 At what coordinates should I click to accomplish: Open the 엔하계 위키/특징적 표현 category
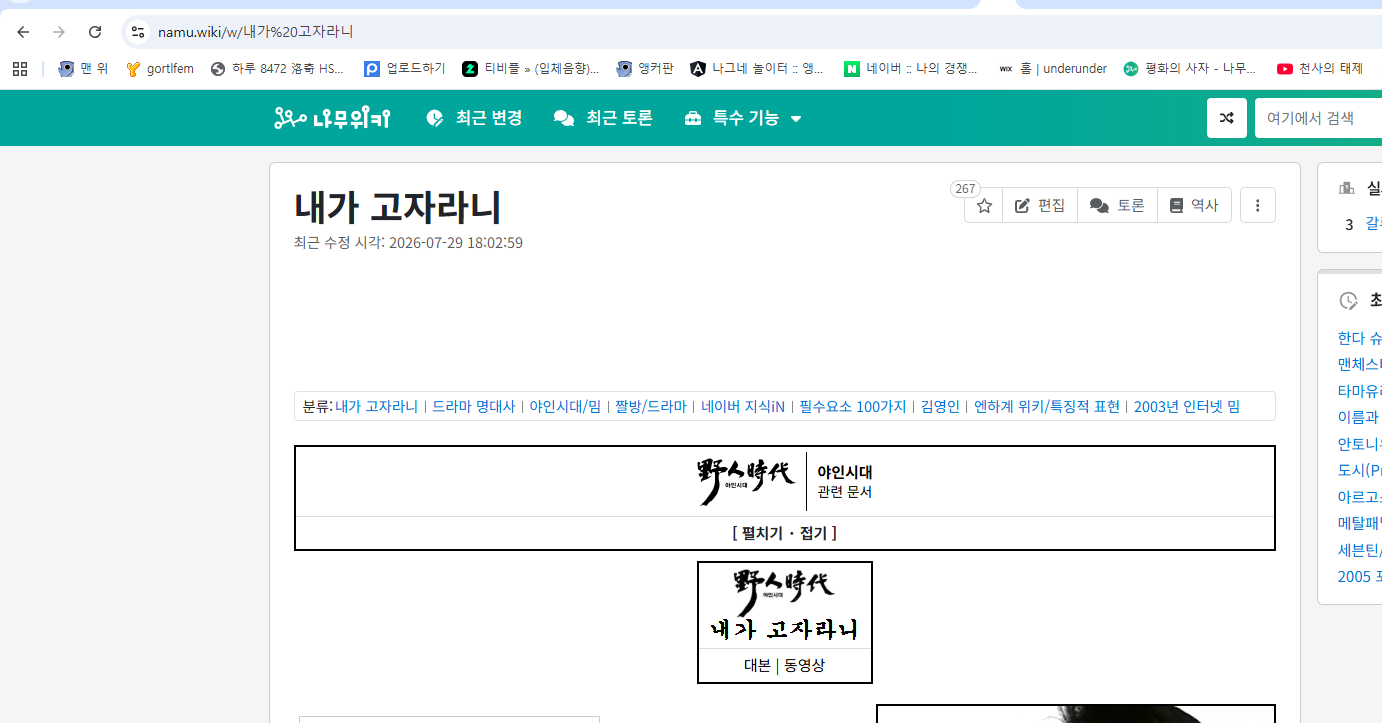[x=1047, y=407]
